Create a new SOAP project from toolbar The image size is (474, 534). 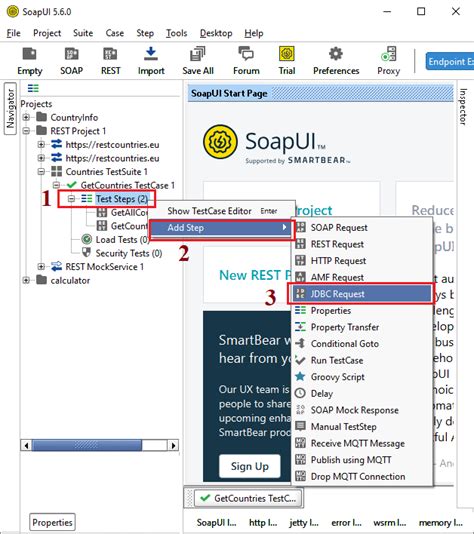[72, 54]
